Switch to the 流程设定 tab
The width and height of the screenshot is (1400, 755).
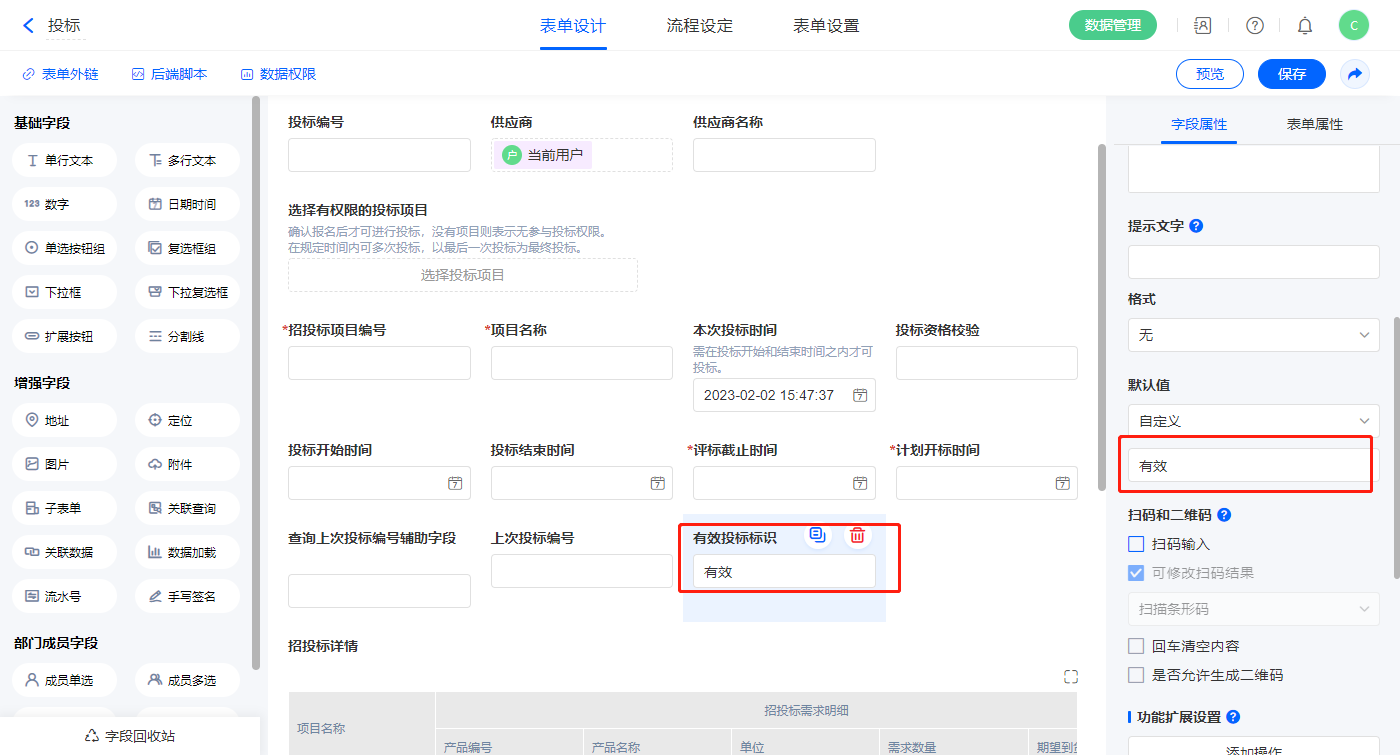point(699,26)
